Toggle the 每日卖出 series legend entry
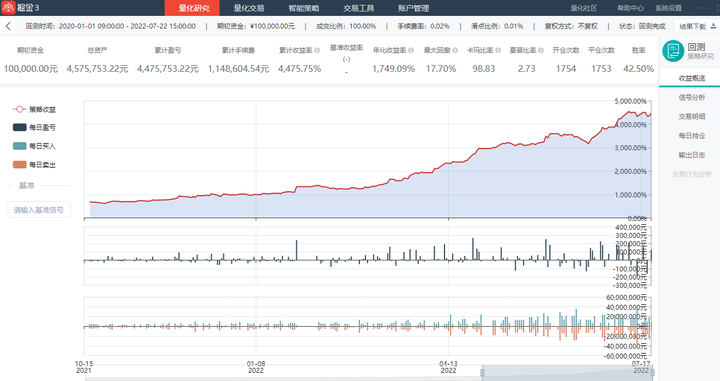This screenshot has width=720, height=381. pos(34,164)
